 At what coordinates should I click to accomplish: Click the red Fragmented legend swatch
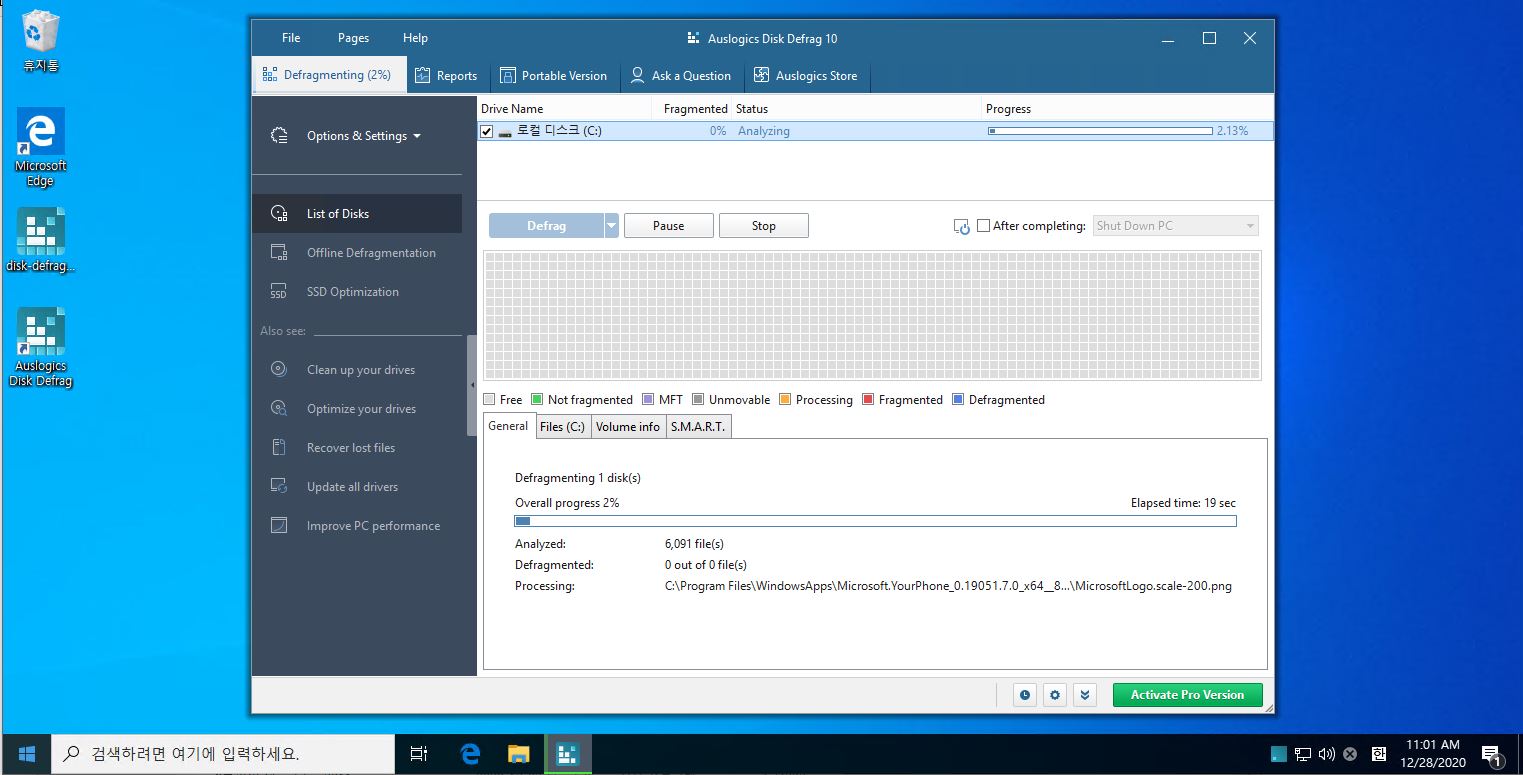(x=869, y=400)
